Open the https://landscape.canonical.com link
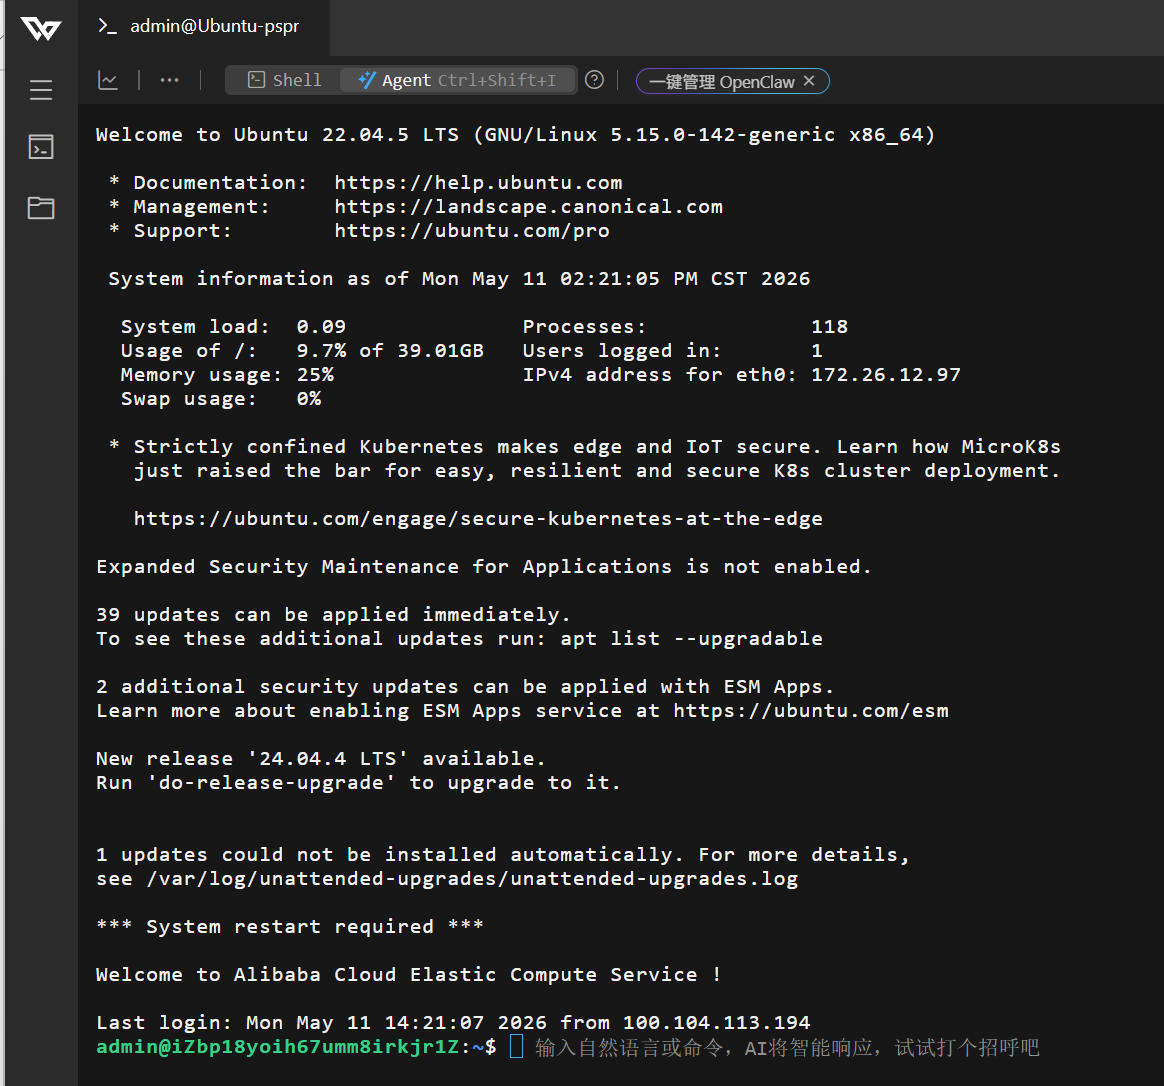 (x=529, y=206)
